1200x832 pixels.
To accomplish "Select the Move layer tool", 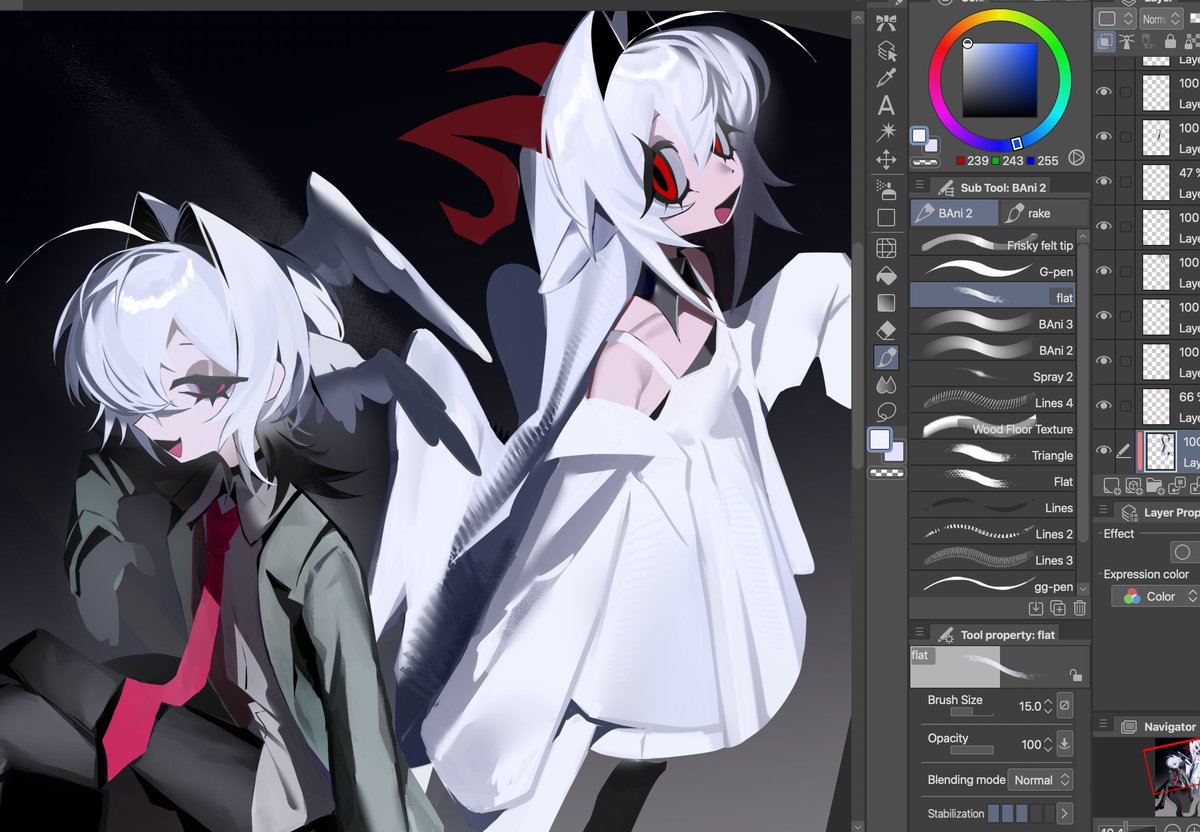I will (x=886, y=159).
